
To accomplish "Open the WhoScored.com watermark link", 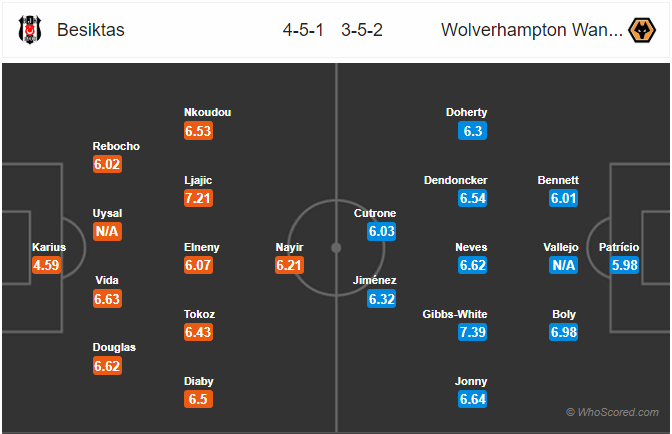I will click(x=612, y=412).
